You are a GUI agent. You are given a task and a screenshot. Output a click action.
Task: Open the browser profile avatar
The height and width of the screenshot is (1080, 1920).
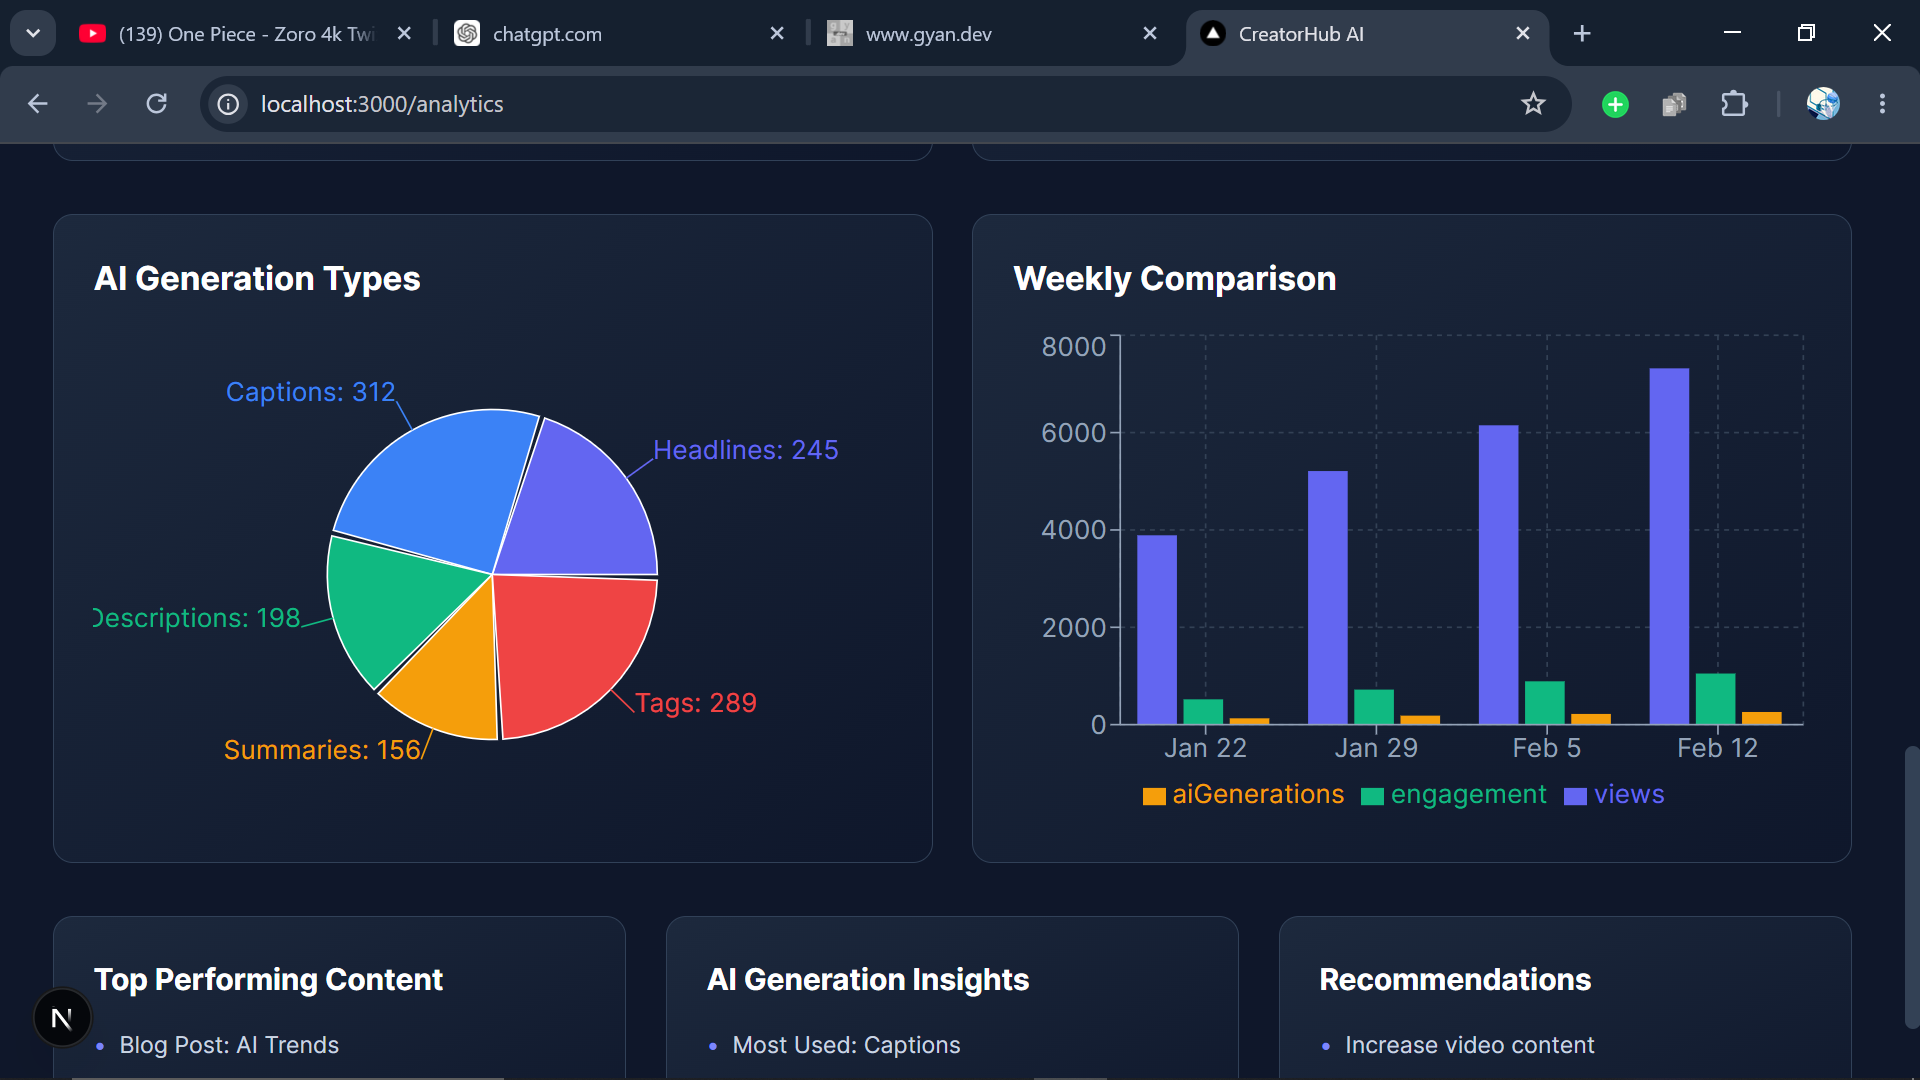coord(1823,104)
